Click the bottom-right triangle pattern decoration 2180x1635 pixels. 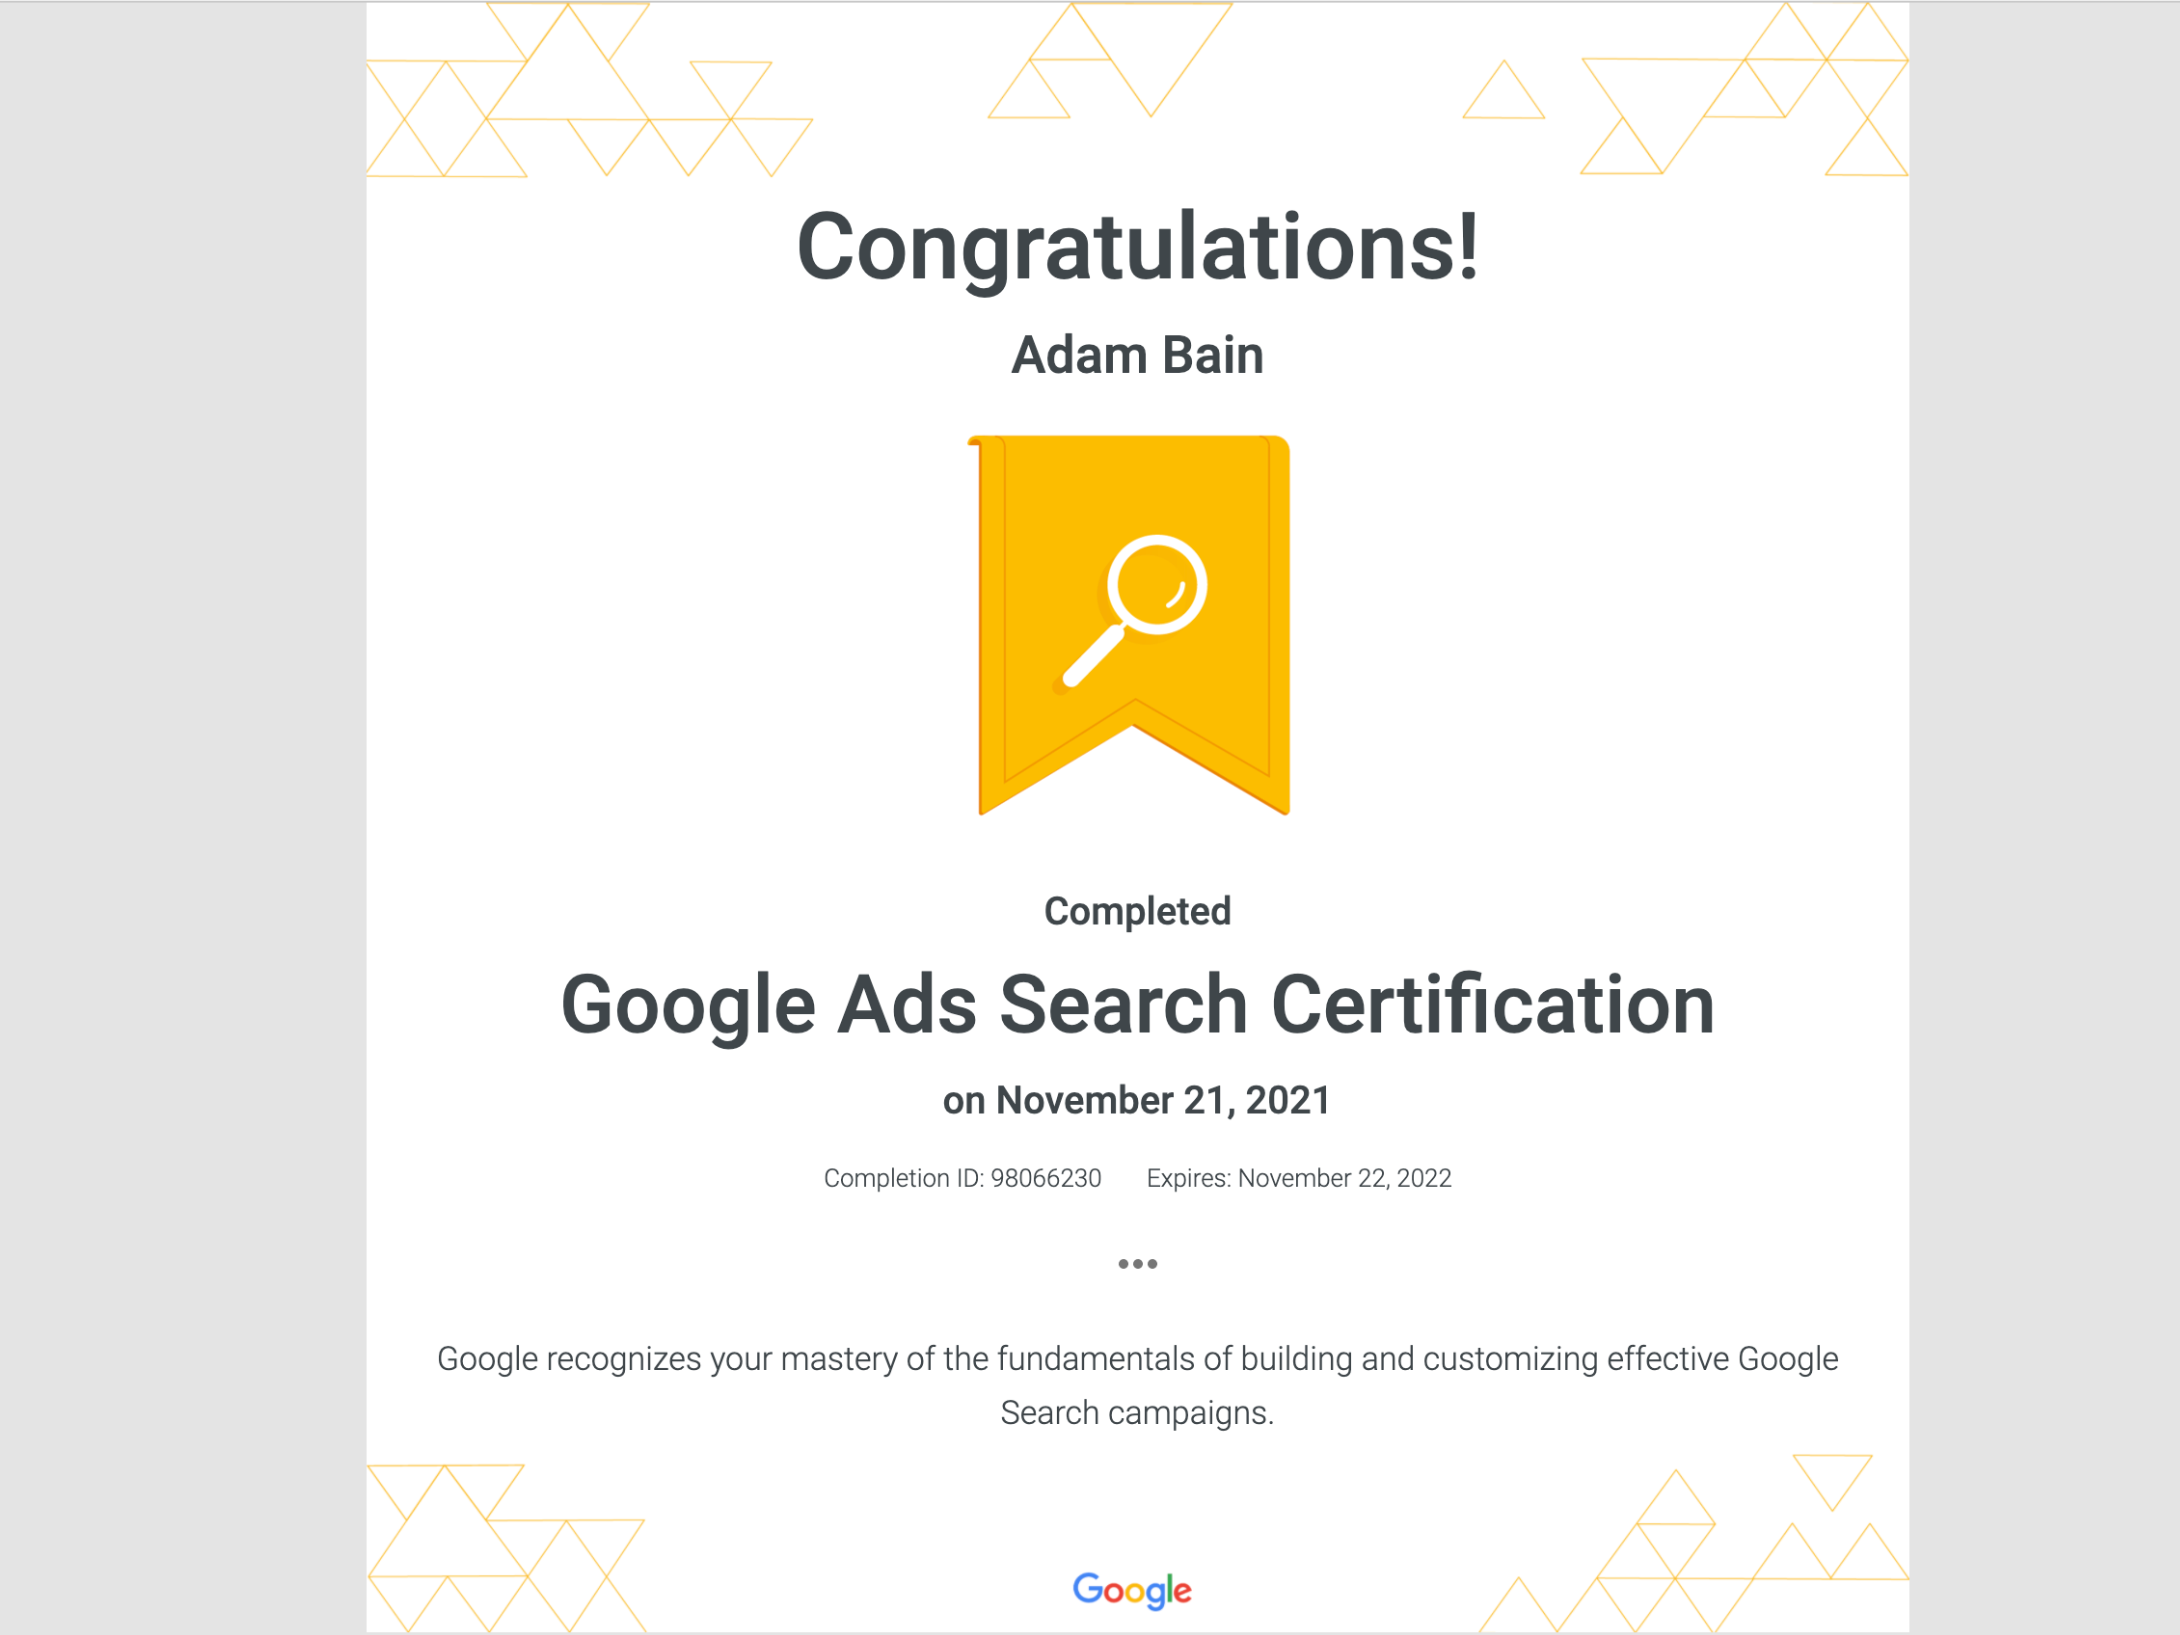click(1694, 1543)
